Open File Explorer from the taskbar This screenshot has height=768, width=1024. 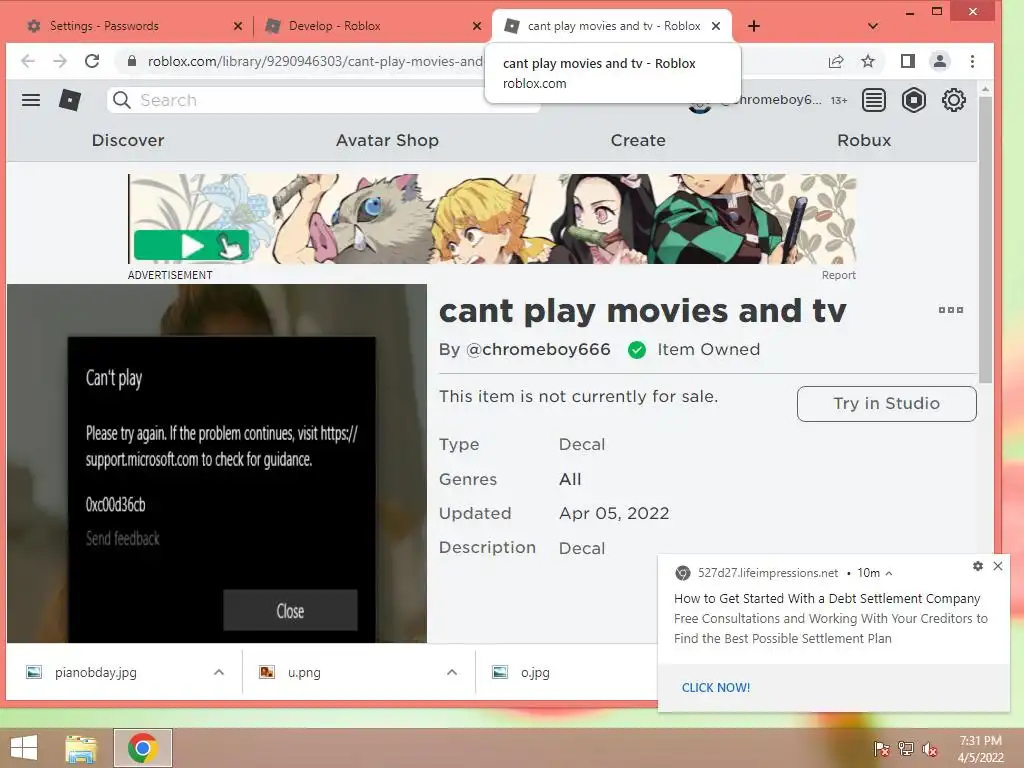(81, 748)
